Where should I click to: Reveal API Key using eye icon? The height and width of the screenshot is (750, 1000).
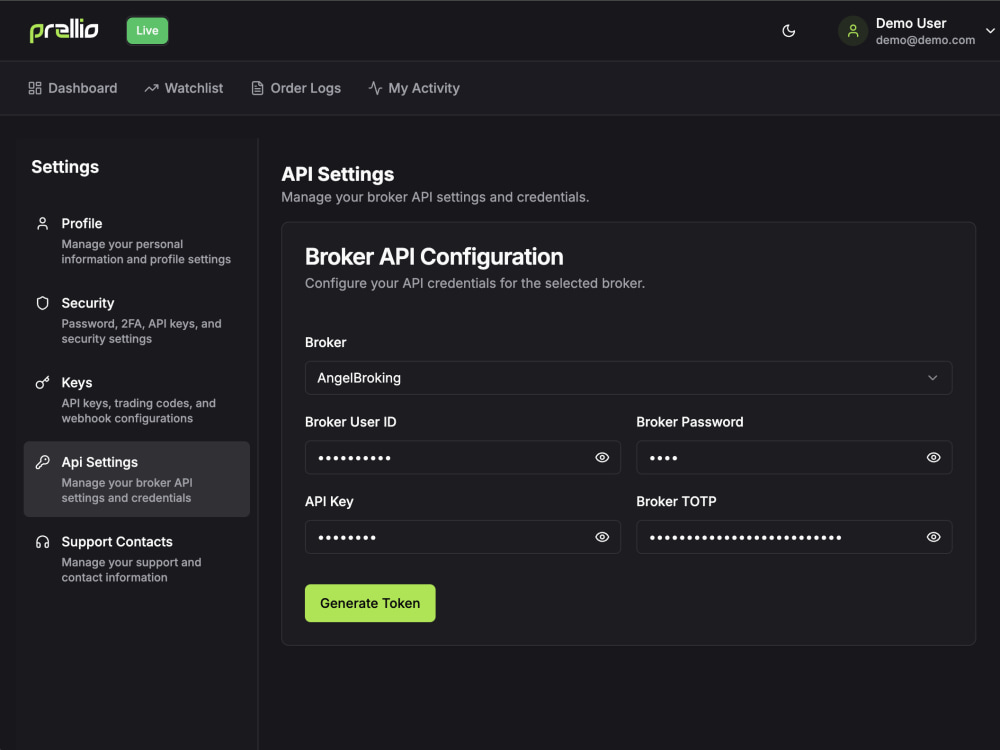[602, 537]
